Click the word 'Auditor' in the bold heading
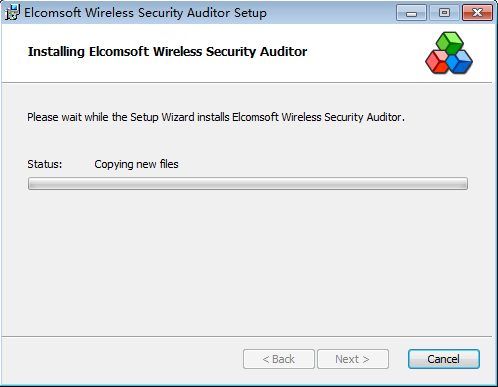Image resolution: width=498 pixels, height=387 pixels. (283, 52)
